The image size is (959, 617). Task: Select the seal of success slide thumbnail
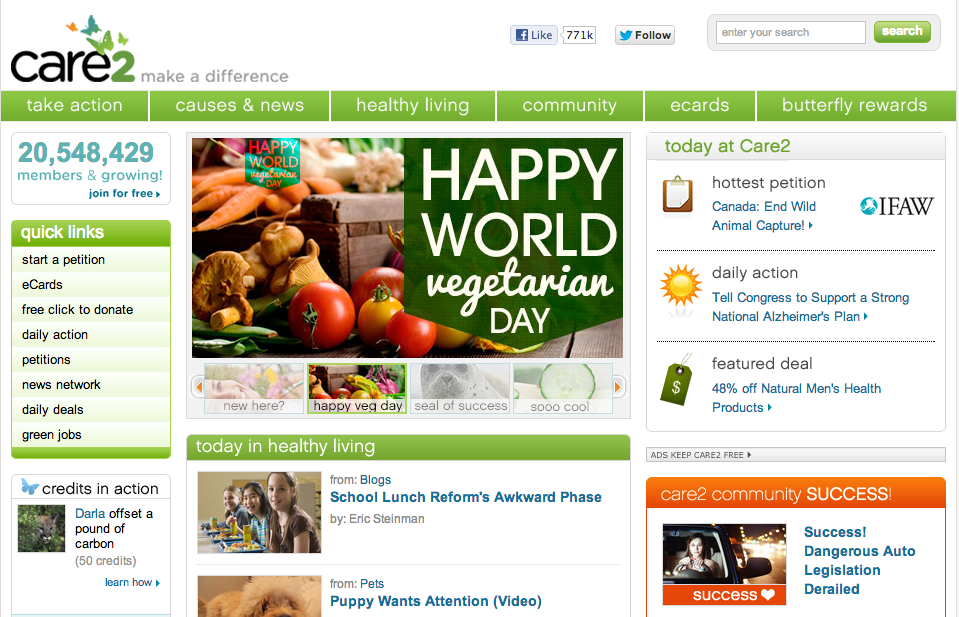click(x=461, y=389)
